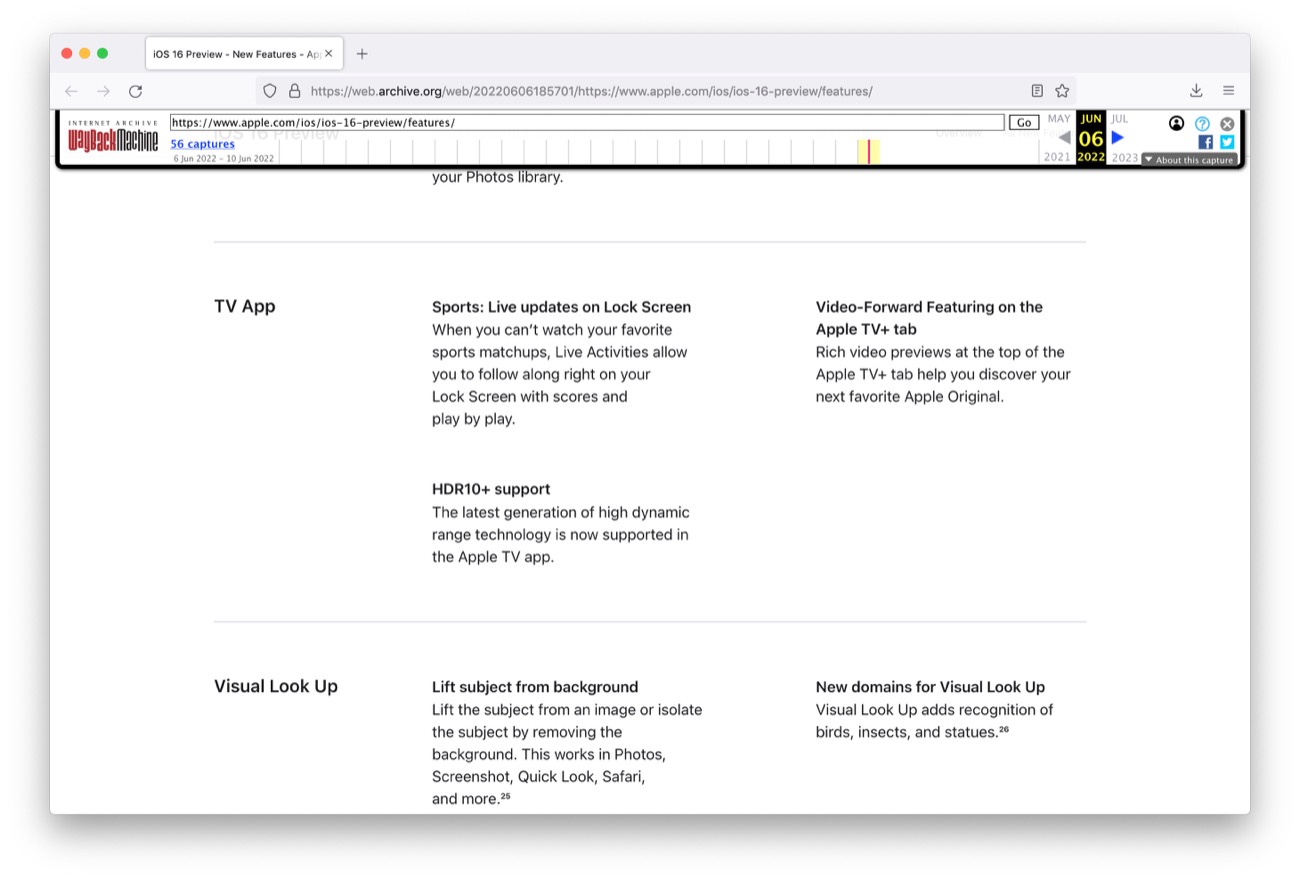The image size is (1300, 880).
Task: Reload the page with the refresh icon
Action: click(x=135, y=91)
